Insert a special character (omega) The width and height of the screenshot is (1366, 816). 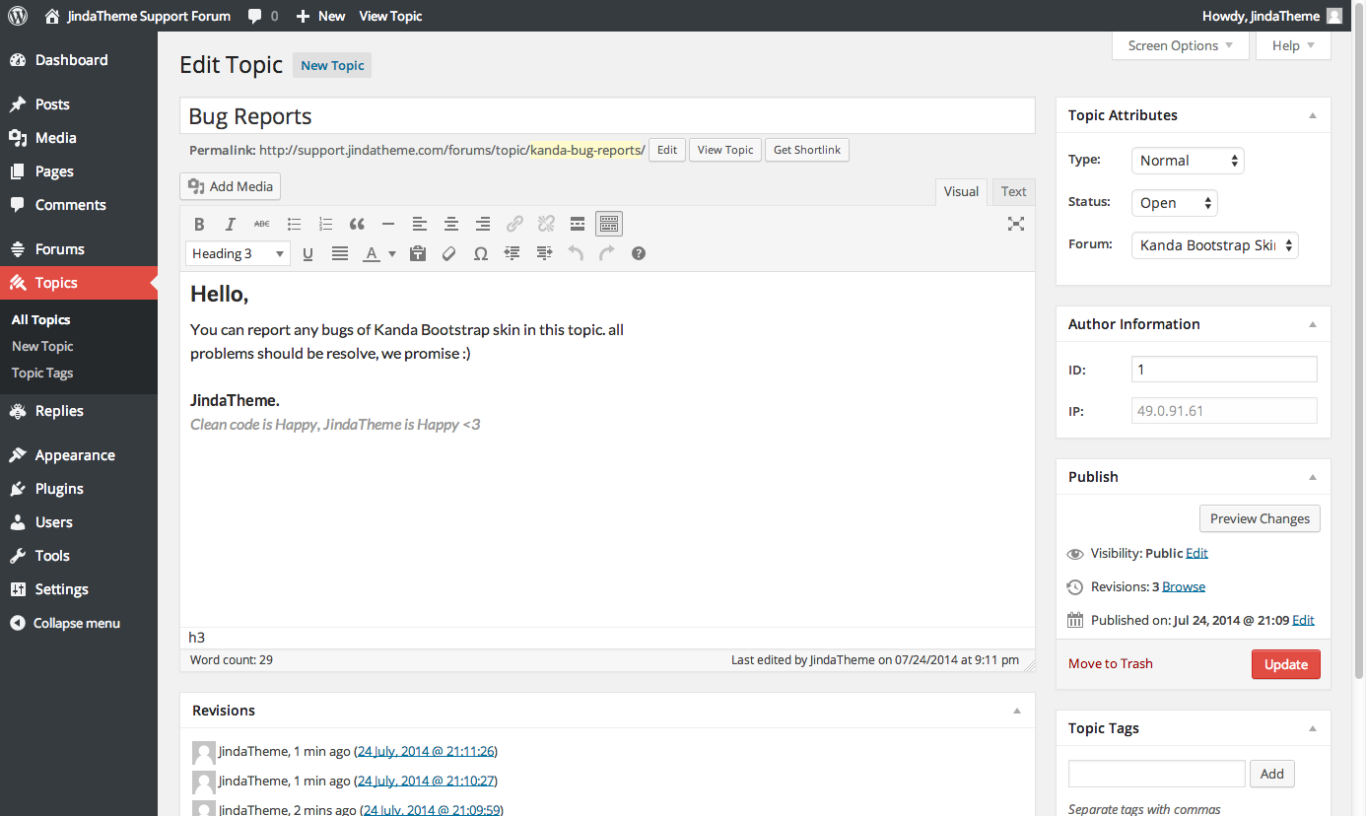481,254
